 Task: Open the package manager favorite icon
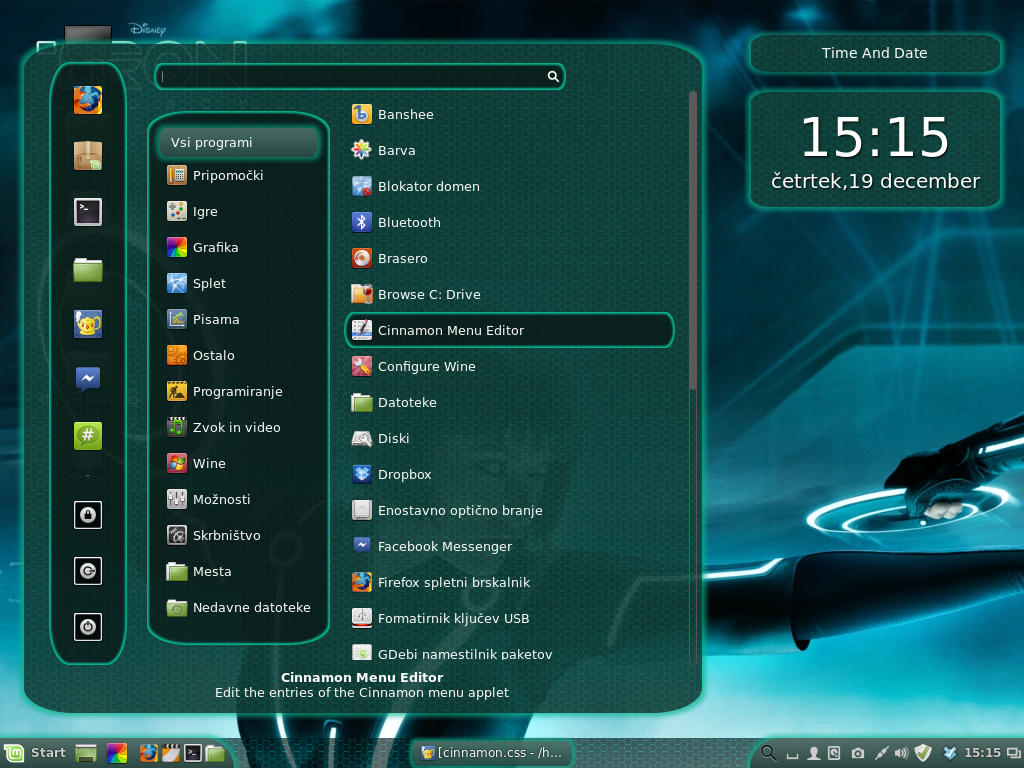tap(88, 155)
